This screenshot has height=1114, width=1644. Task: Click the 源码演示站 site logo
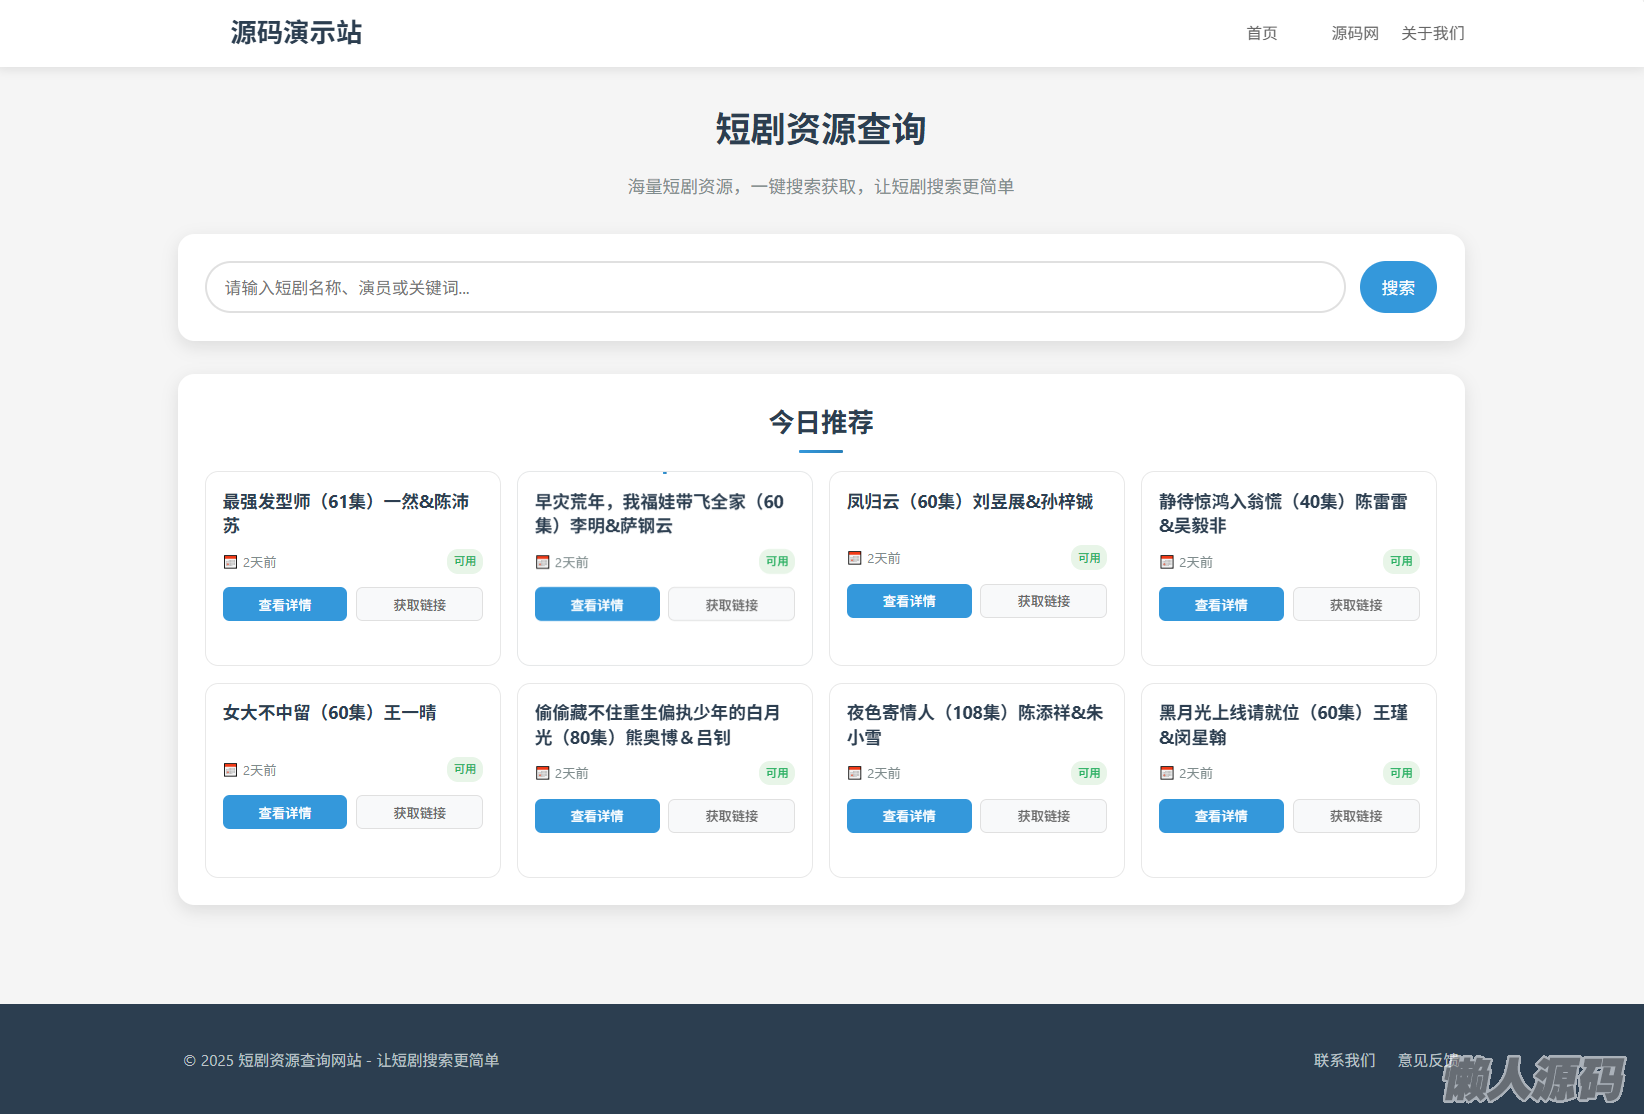click(x=296, y=33)
